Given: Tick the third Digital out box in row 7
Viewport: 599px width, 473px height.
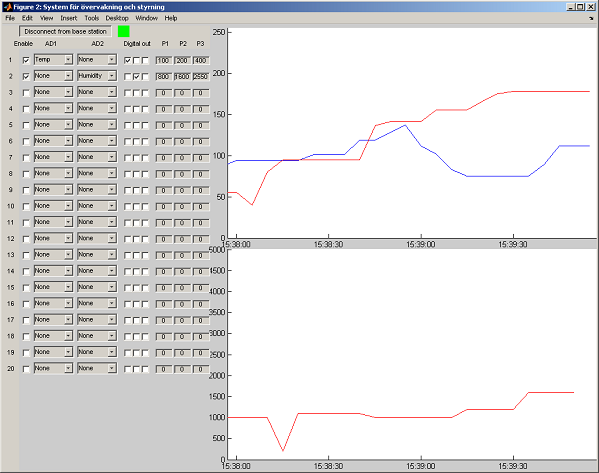Looking at the screenshot, I should point(145,158).
